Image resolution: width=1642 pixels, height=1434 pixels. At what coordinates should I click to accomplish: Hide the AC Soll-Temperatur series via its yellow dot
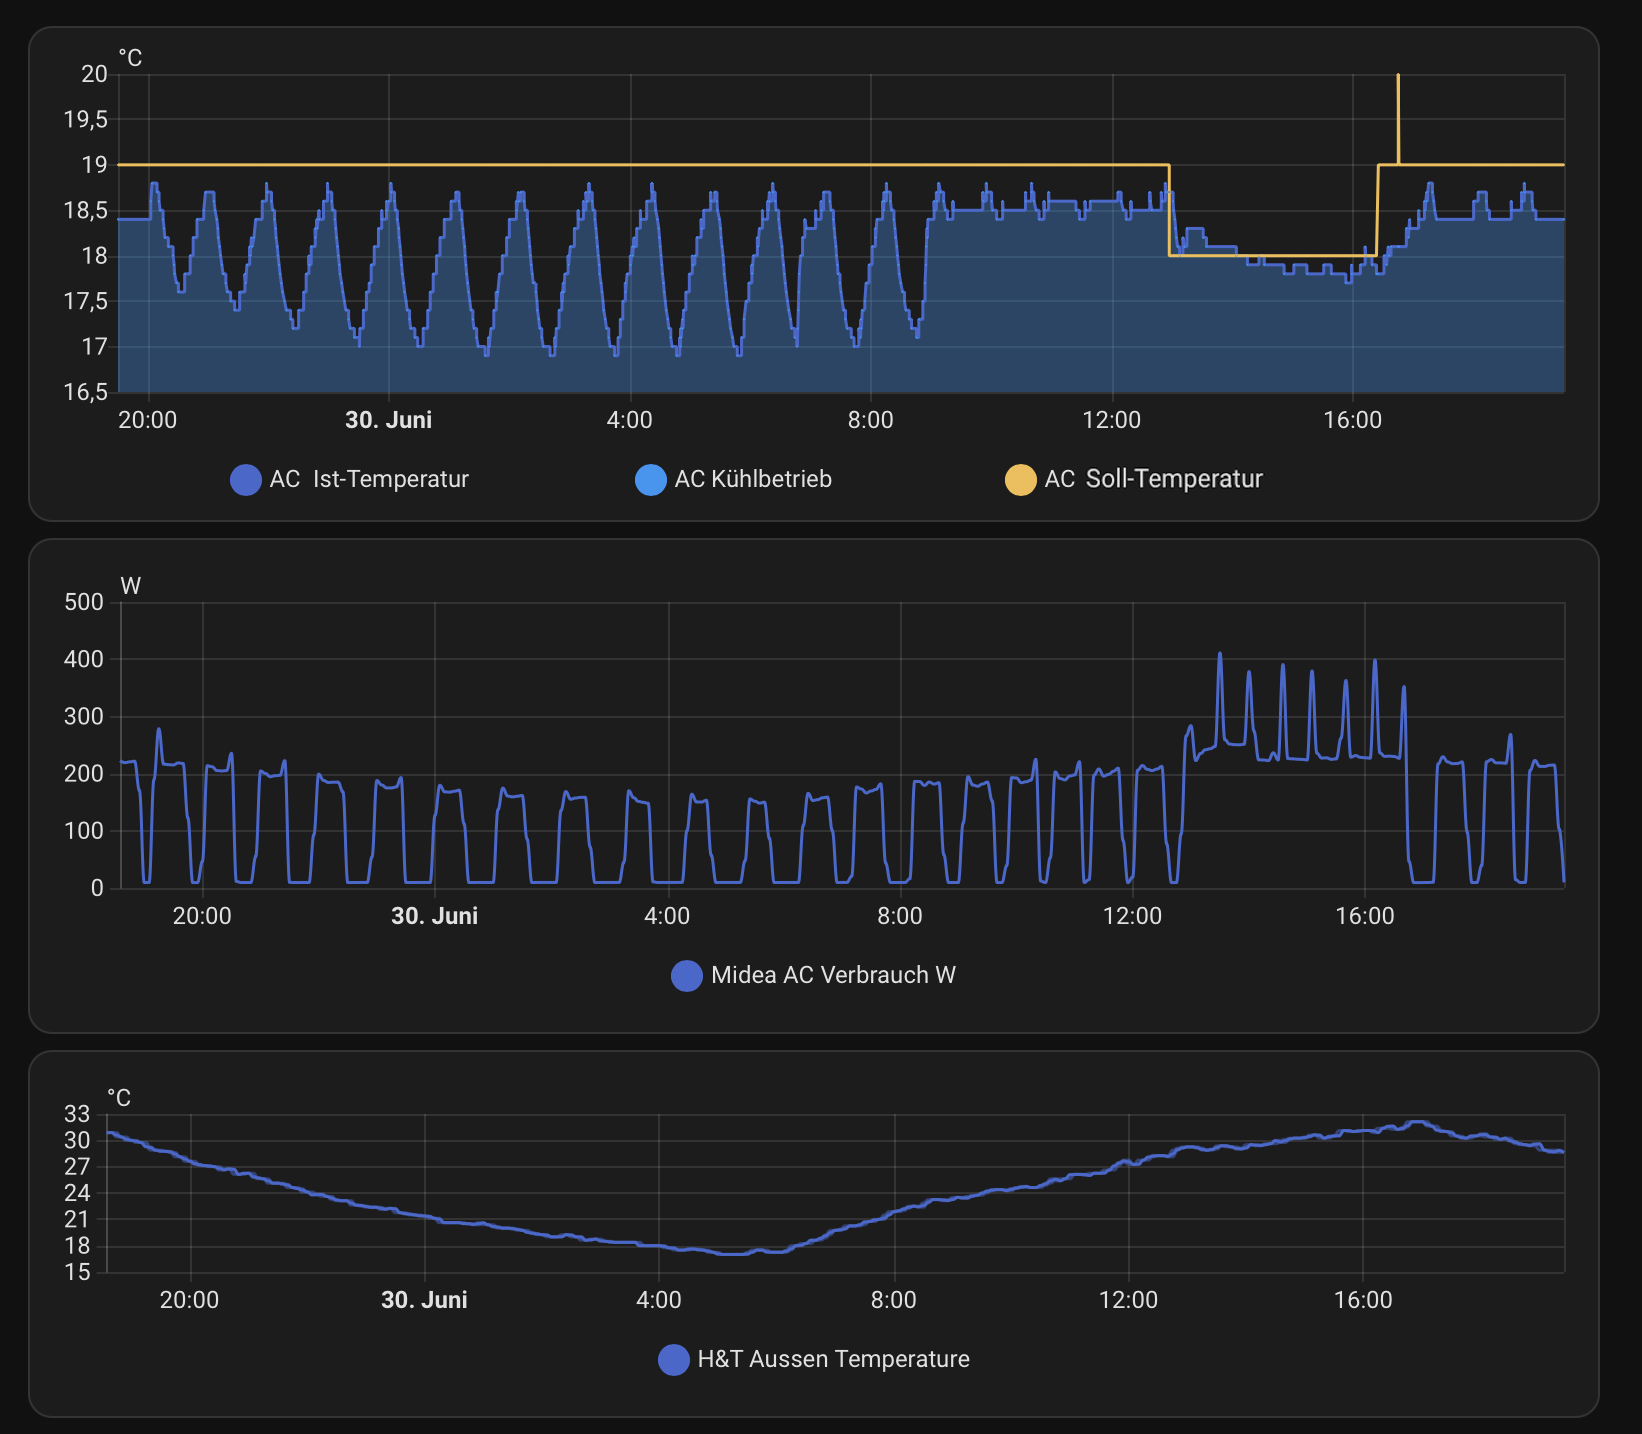pyautogui.click(x=1020, y=480)
